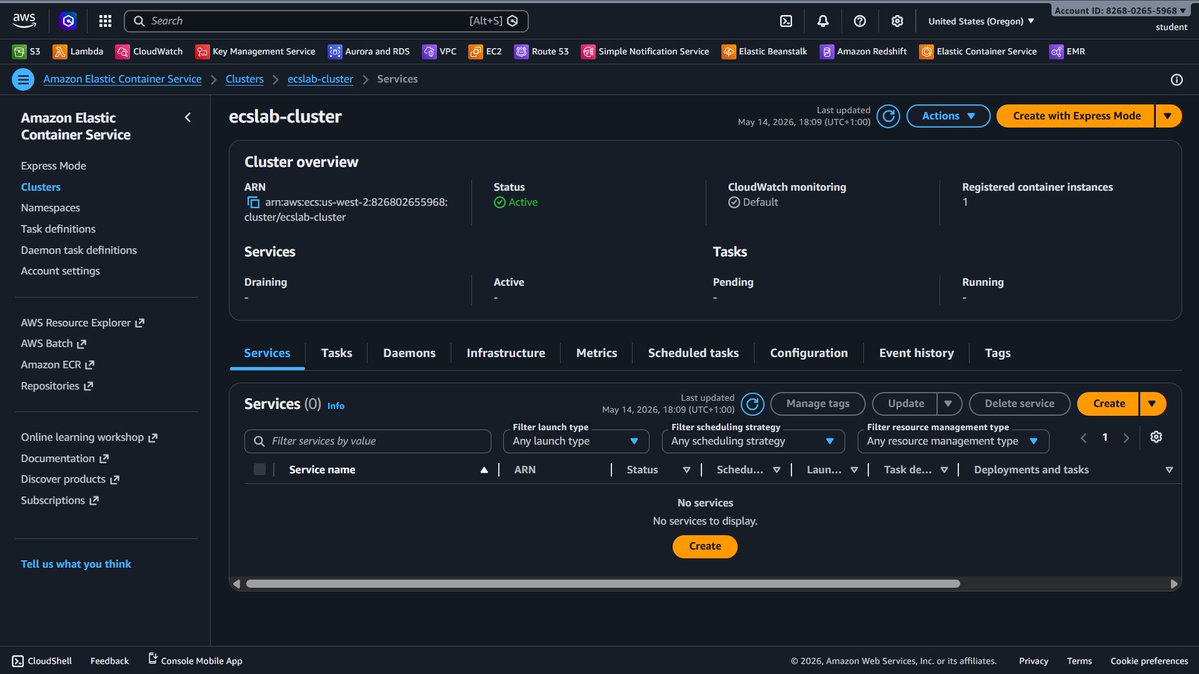
Task: Switch to the Infrastructure tab
Action: coord(505,353)
